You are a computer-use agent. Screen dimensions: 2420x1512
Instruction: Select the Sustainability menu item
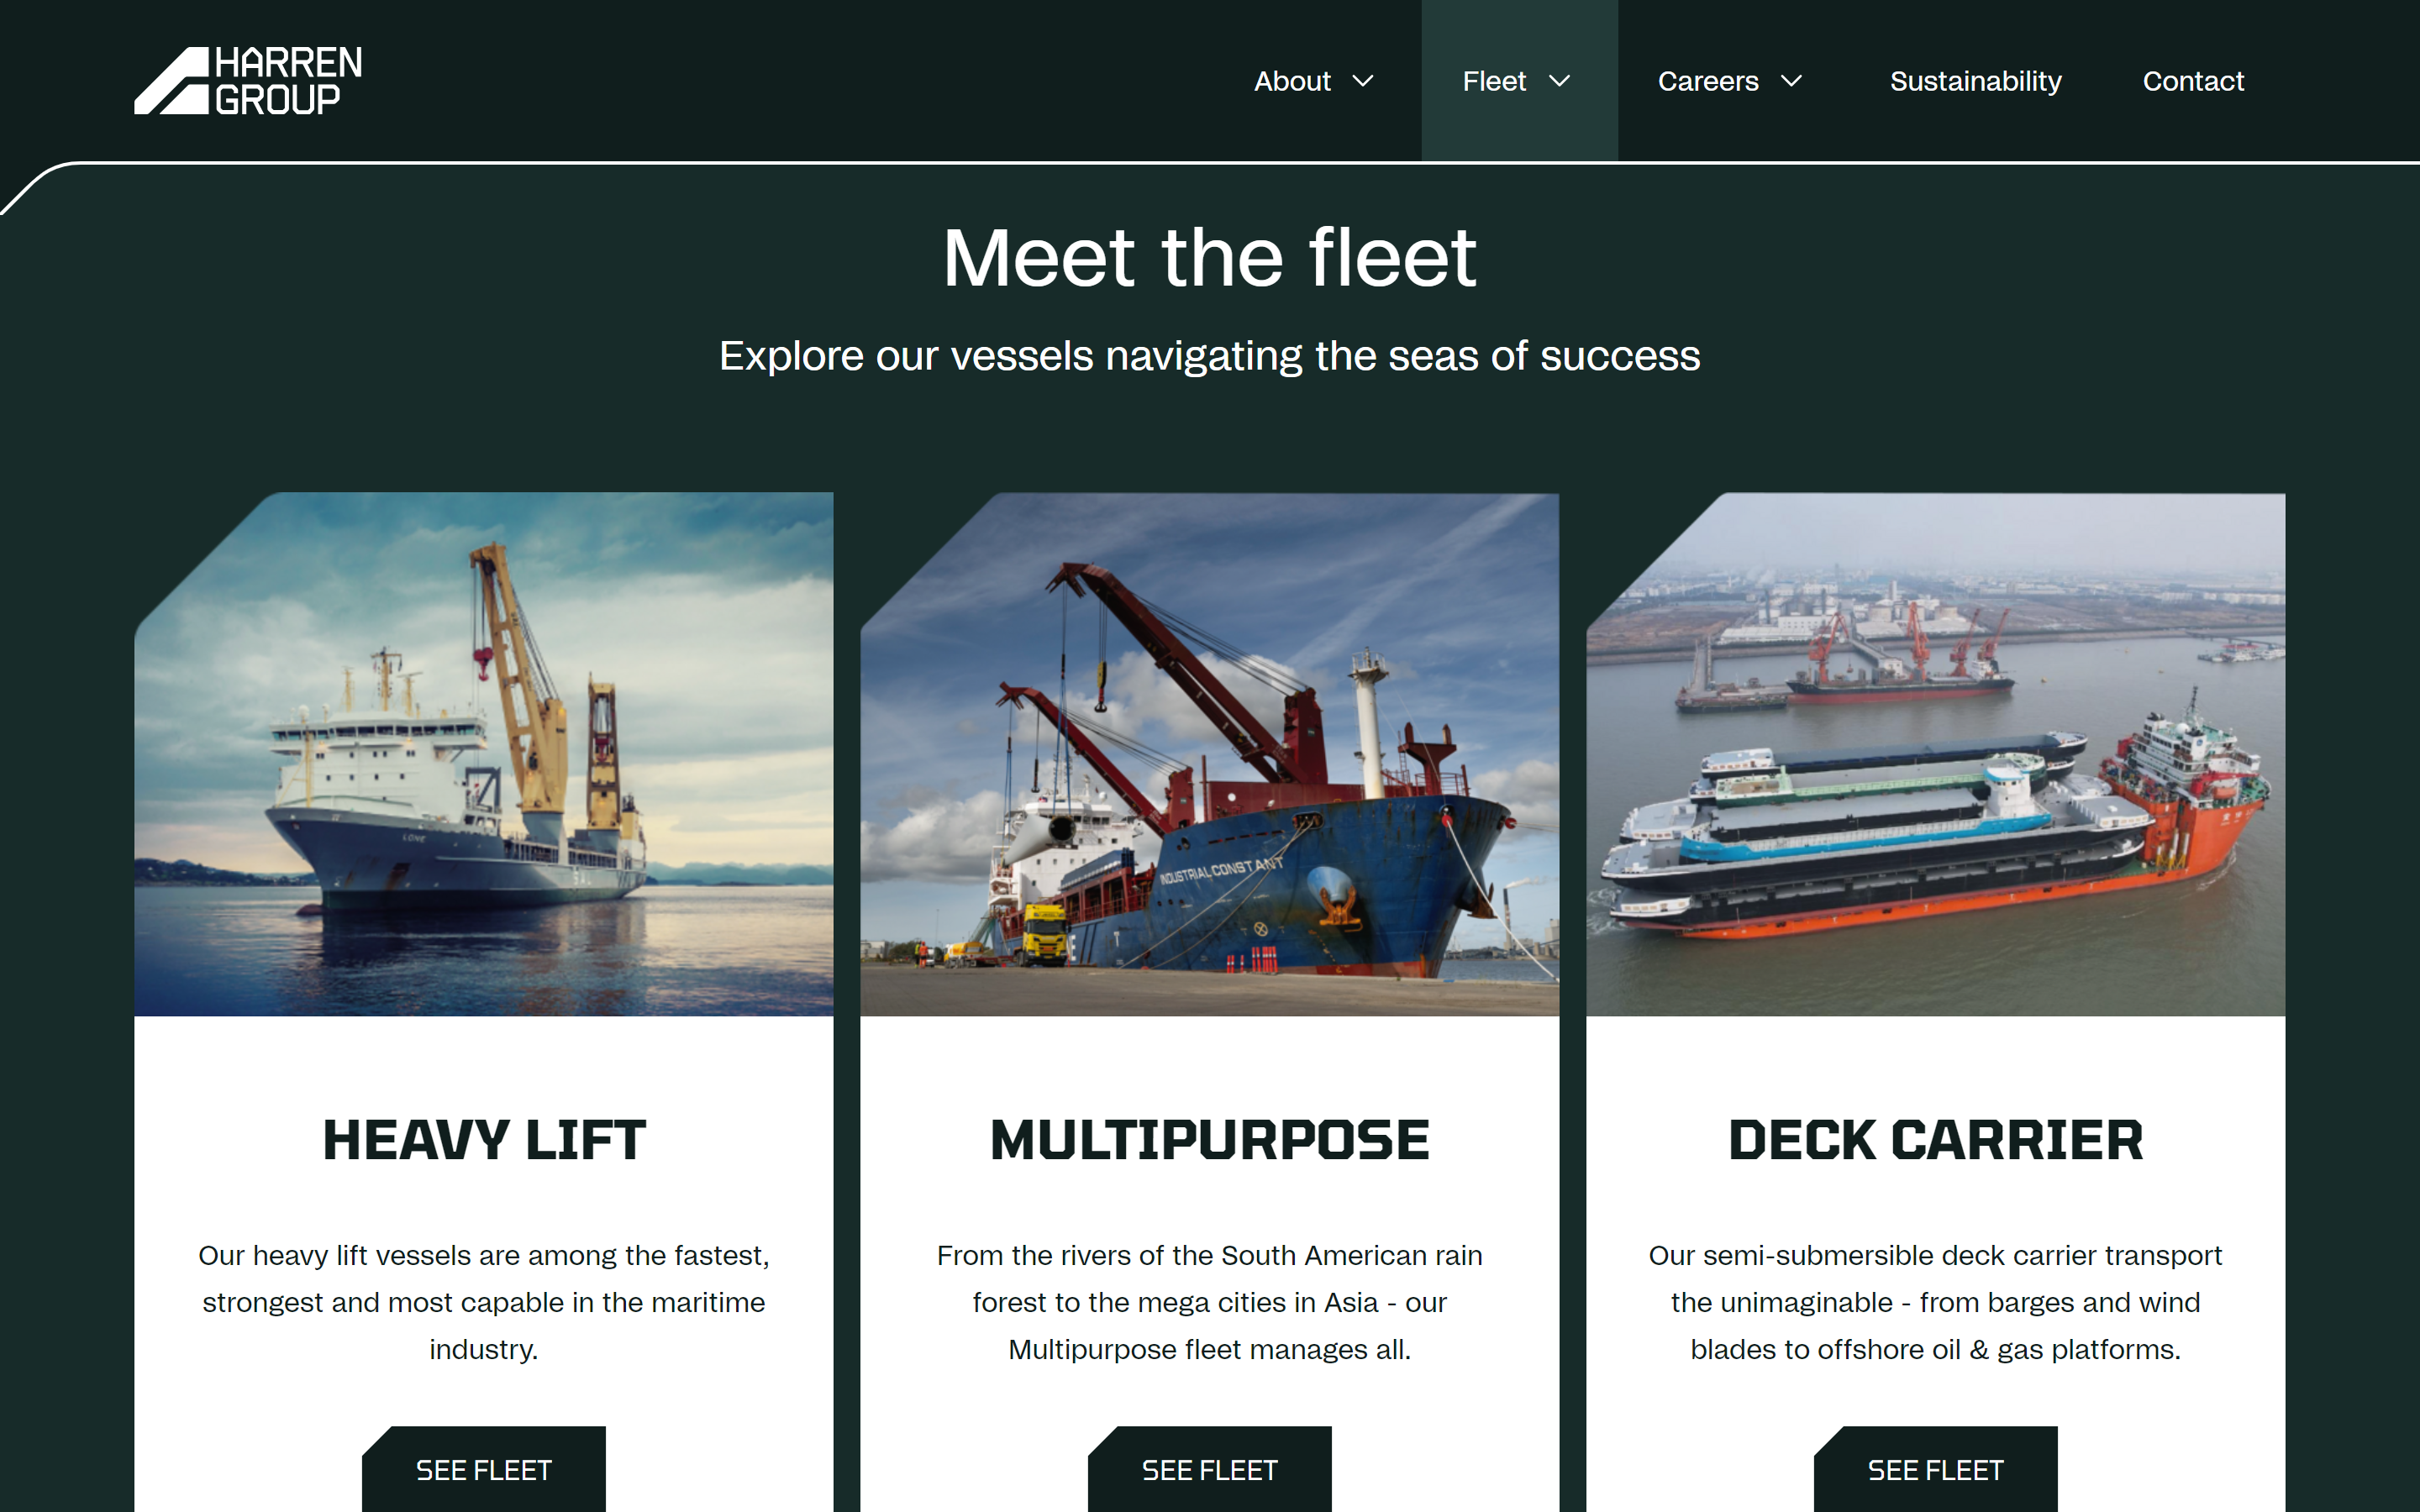click(1975, 80)
